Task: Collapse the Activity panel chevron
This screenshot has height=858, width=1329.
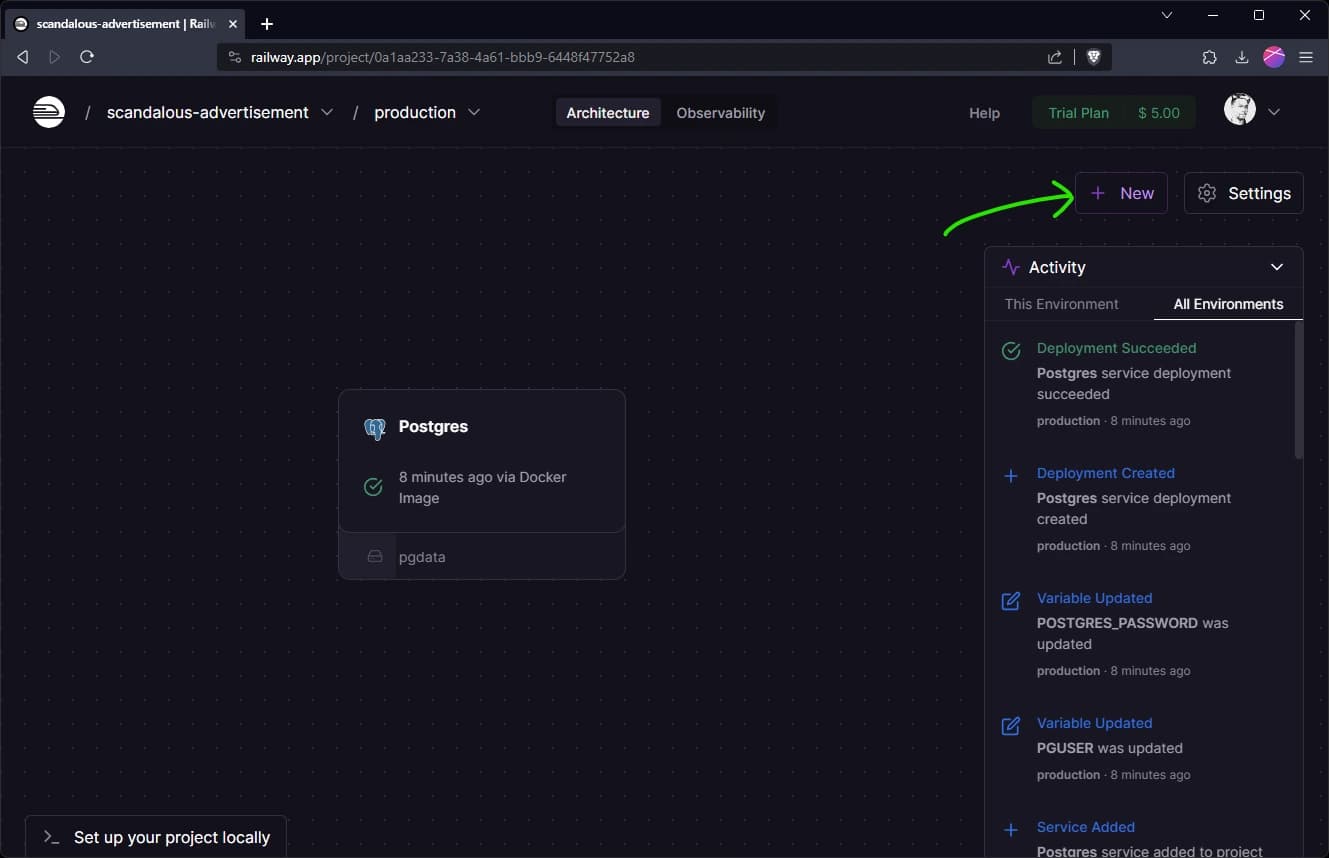Action: coord(1276,267)
